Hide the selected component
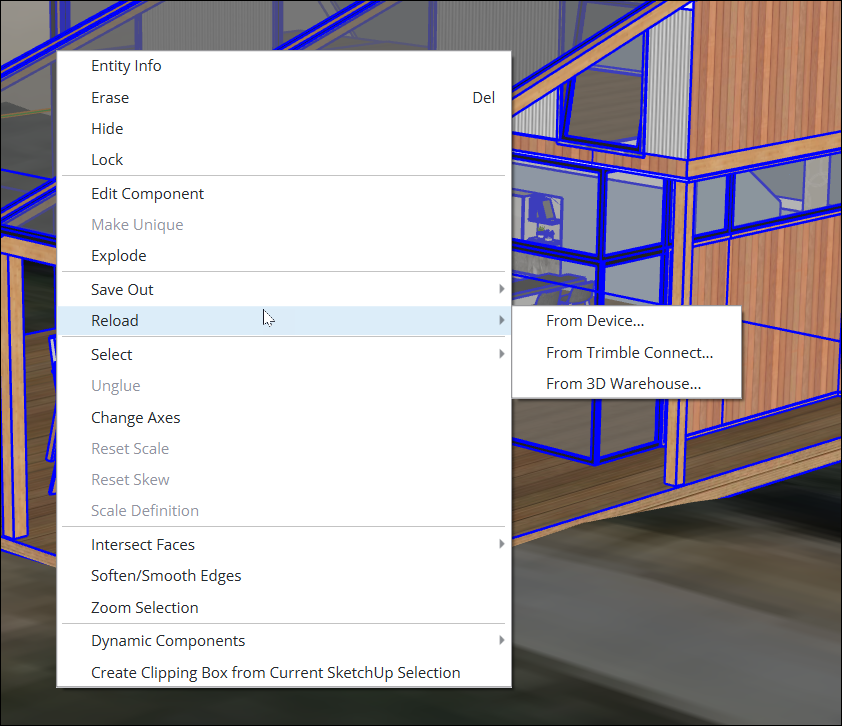Viewport: 842px width, 726px height. [x=107, y=128]
